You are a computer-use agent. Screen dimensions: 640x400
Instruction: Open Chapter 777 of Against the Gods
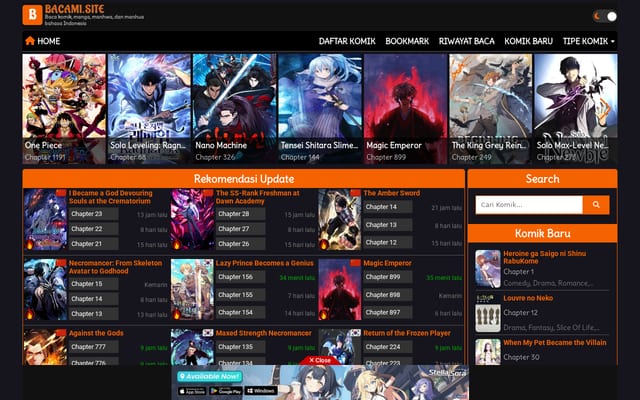click(93, 347)
